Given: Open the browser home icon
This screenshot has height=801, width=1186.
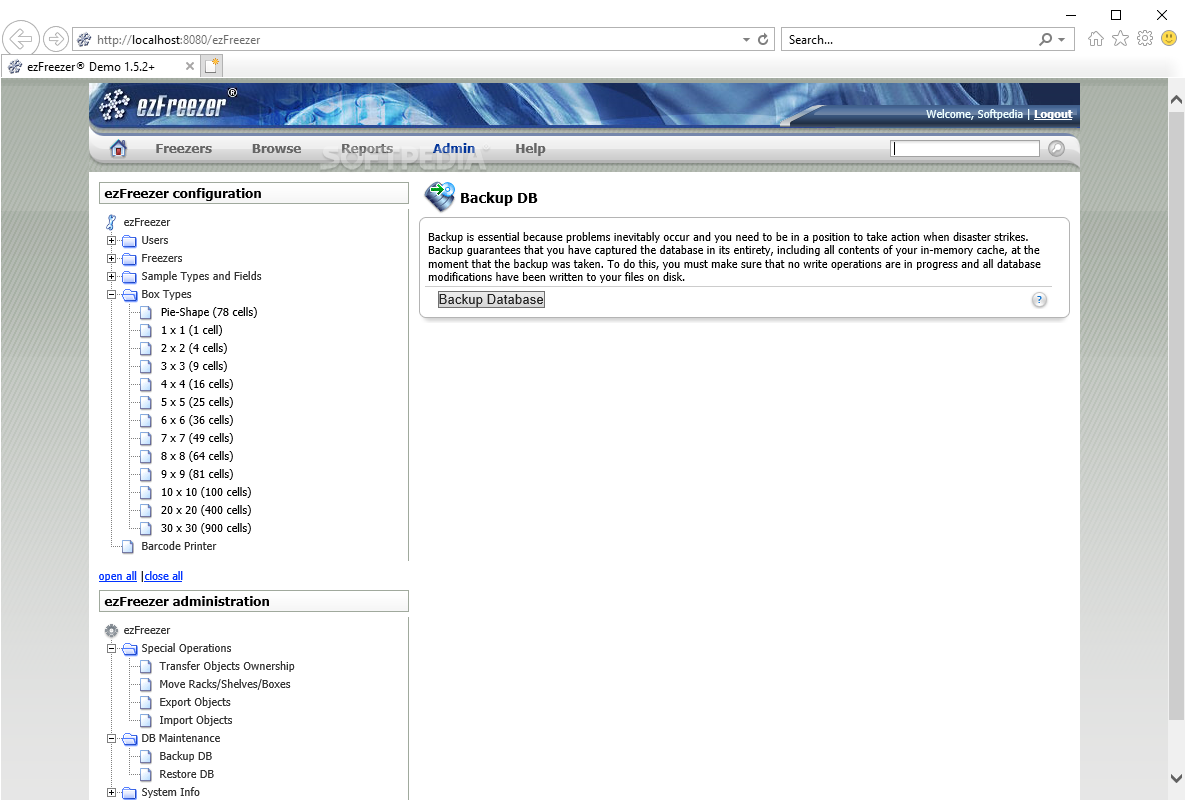Looking at the screenshot, I should click(1095, 39).
